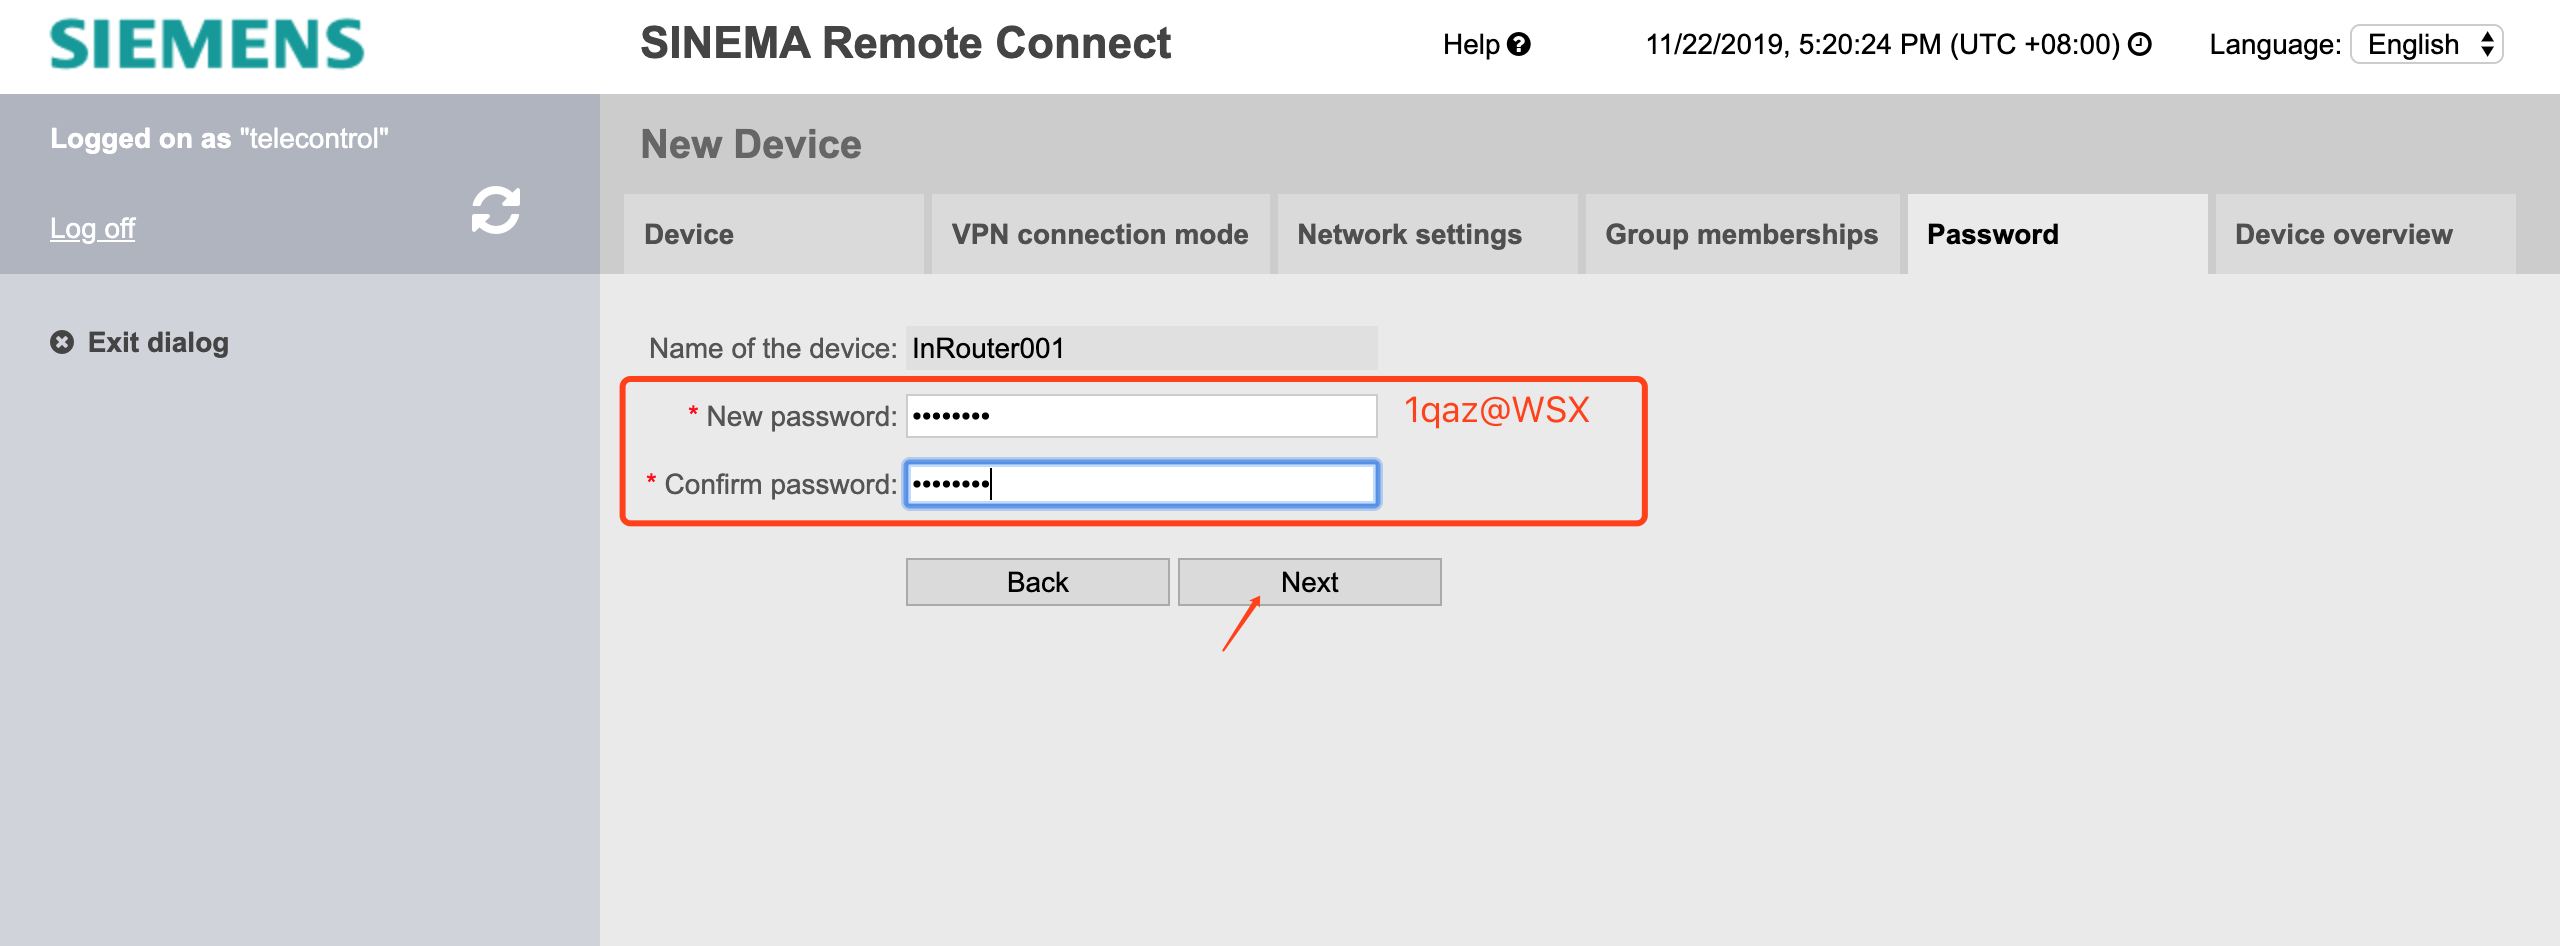Click the Name of the device field
The width and height of the screenshot is (2560, 946).
(x=1141, y=349)
